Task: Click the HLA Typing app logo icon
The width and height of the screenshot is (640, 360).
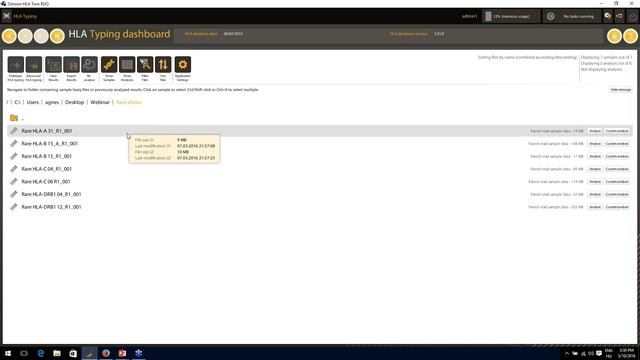Action: (7, 16)
